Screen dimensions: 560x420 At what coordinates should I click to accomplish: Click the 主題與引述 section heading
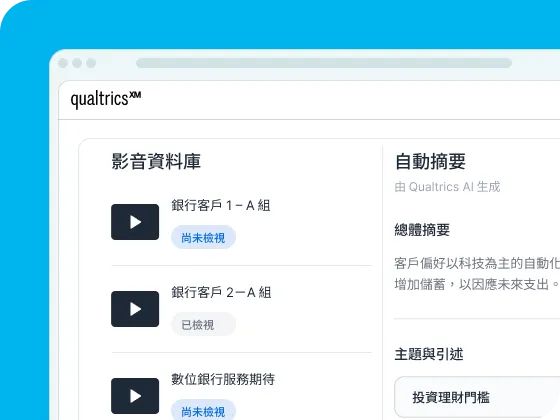click(429, 354)
